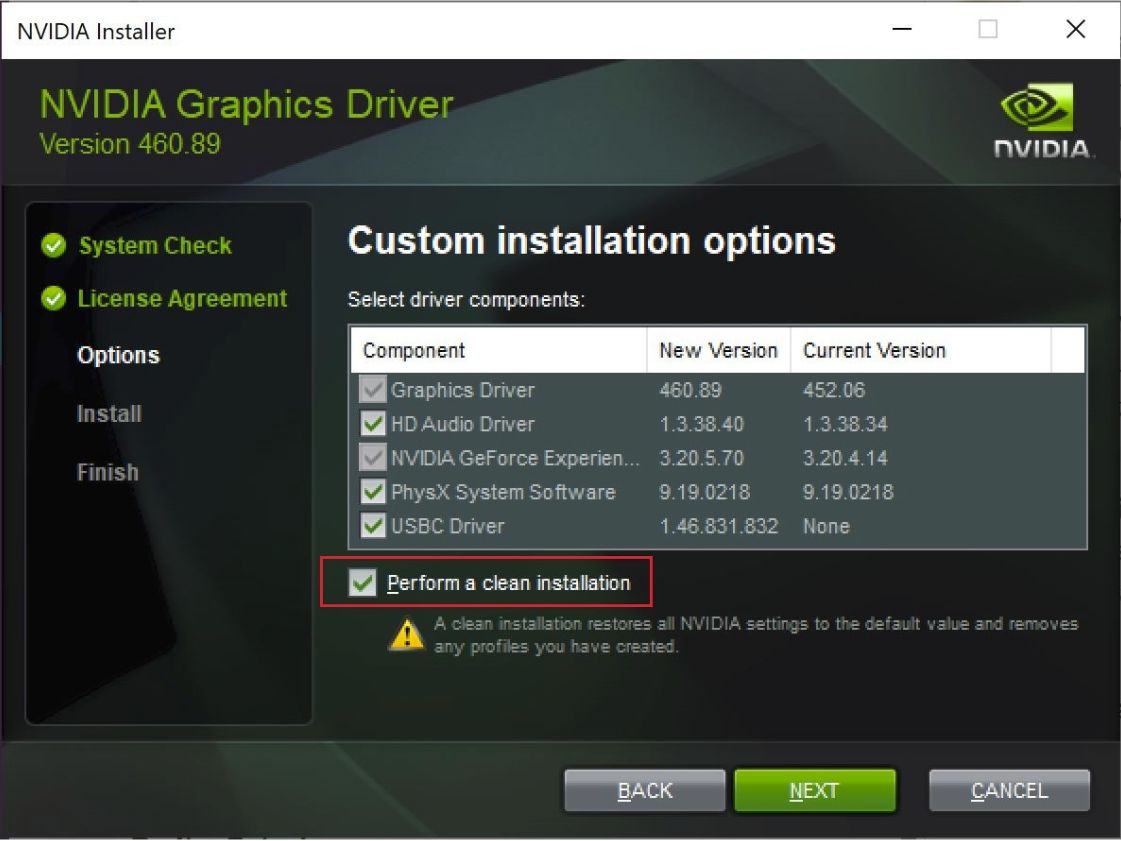Toggle the PhysX System Software checkbox
The image size is (1121, 841).
(x=373, y=492)
